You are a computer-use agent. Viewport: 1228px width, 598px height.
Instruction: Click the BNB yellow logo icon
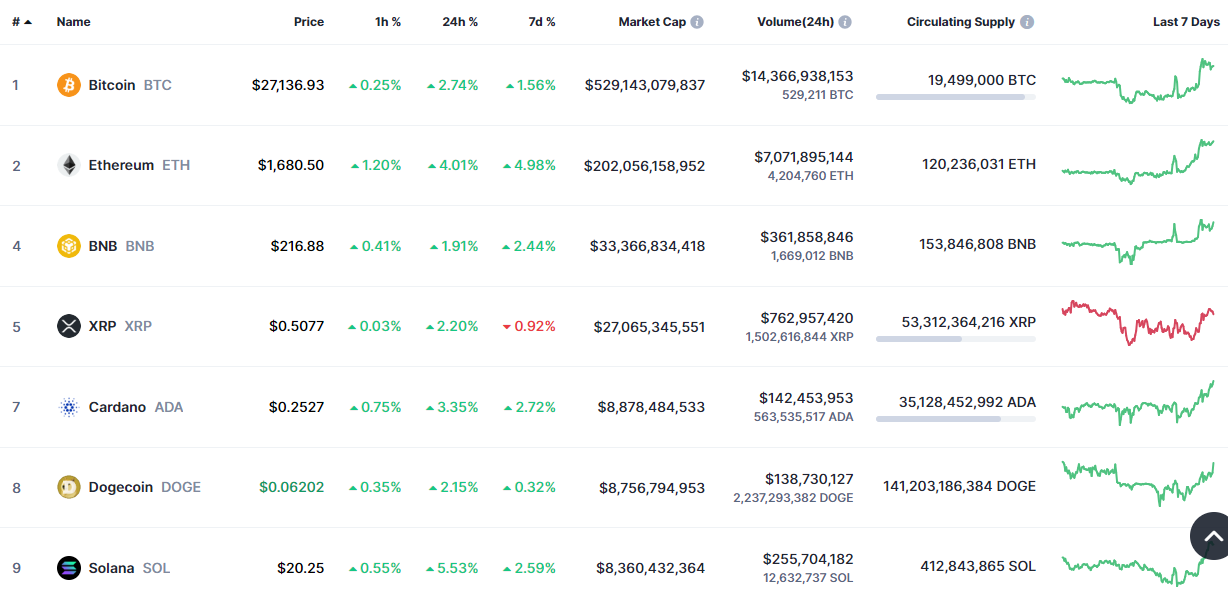coord(69,246)
